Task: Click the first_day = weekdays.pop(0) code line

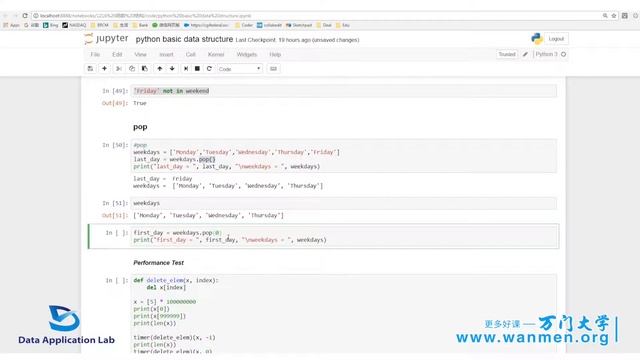Action: 178,233
